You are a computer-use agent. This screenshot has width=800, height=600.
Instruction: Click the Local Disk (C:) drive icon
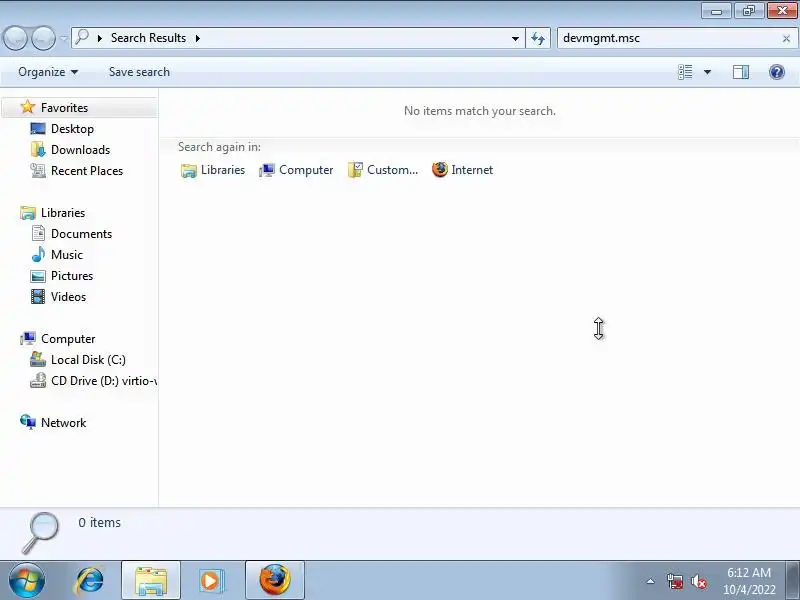(x=38, y=359)
